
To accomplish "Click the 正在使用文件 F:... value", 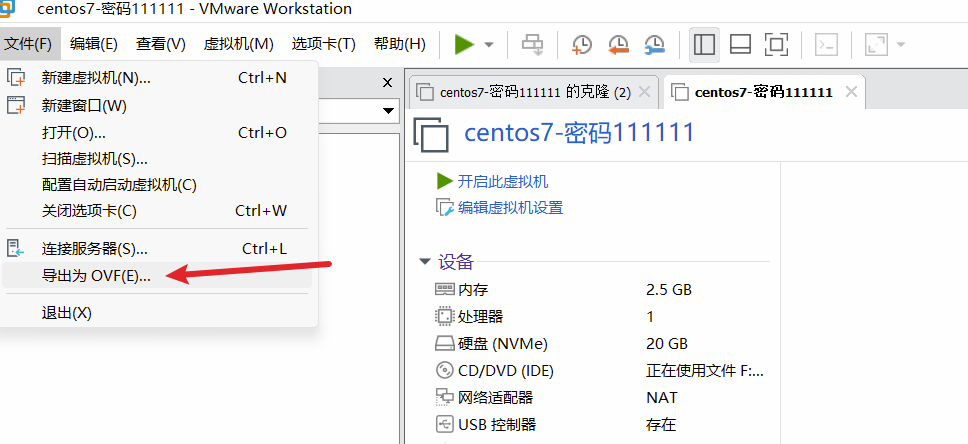I will tap(706, 371).
